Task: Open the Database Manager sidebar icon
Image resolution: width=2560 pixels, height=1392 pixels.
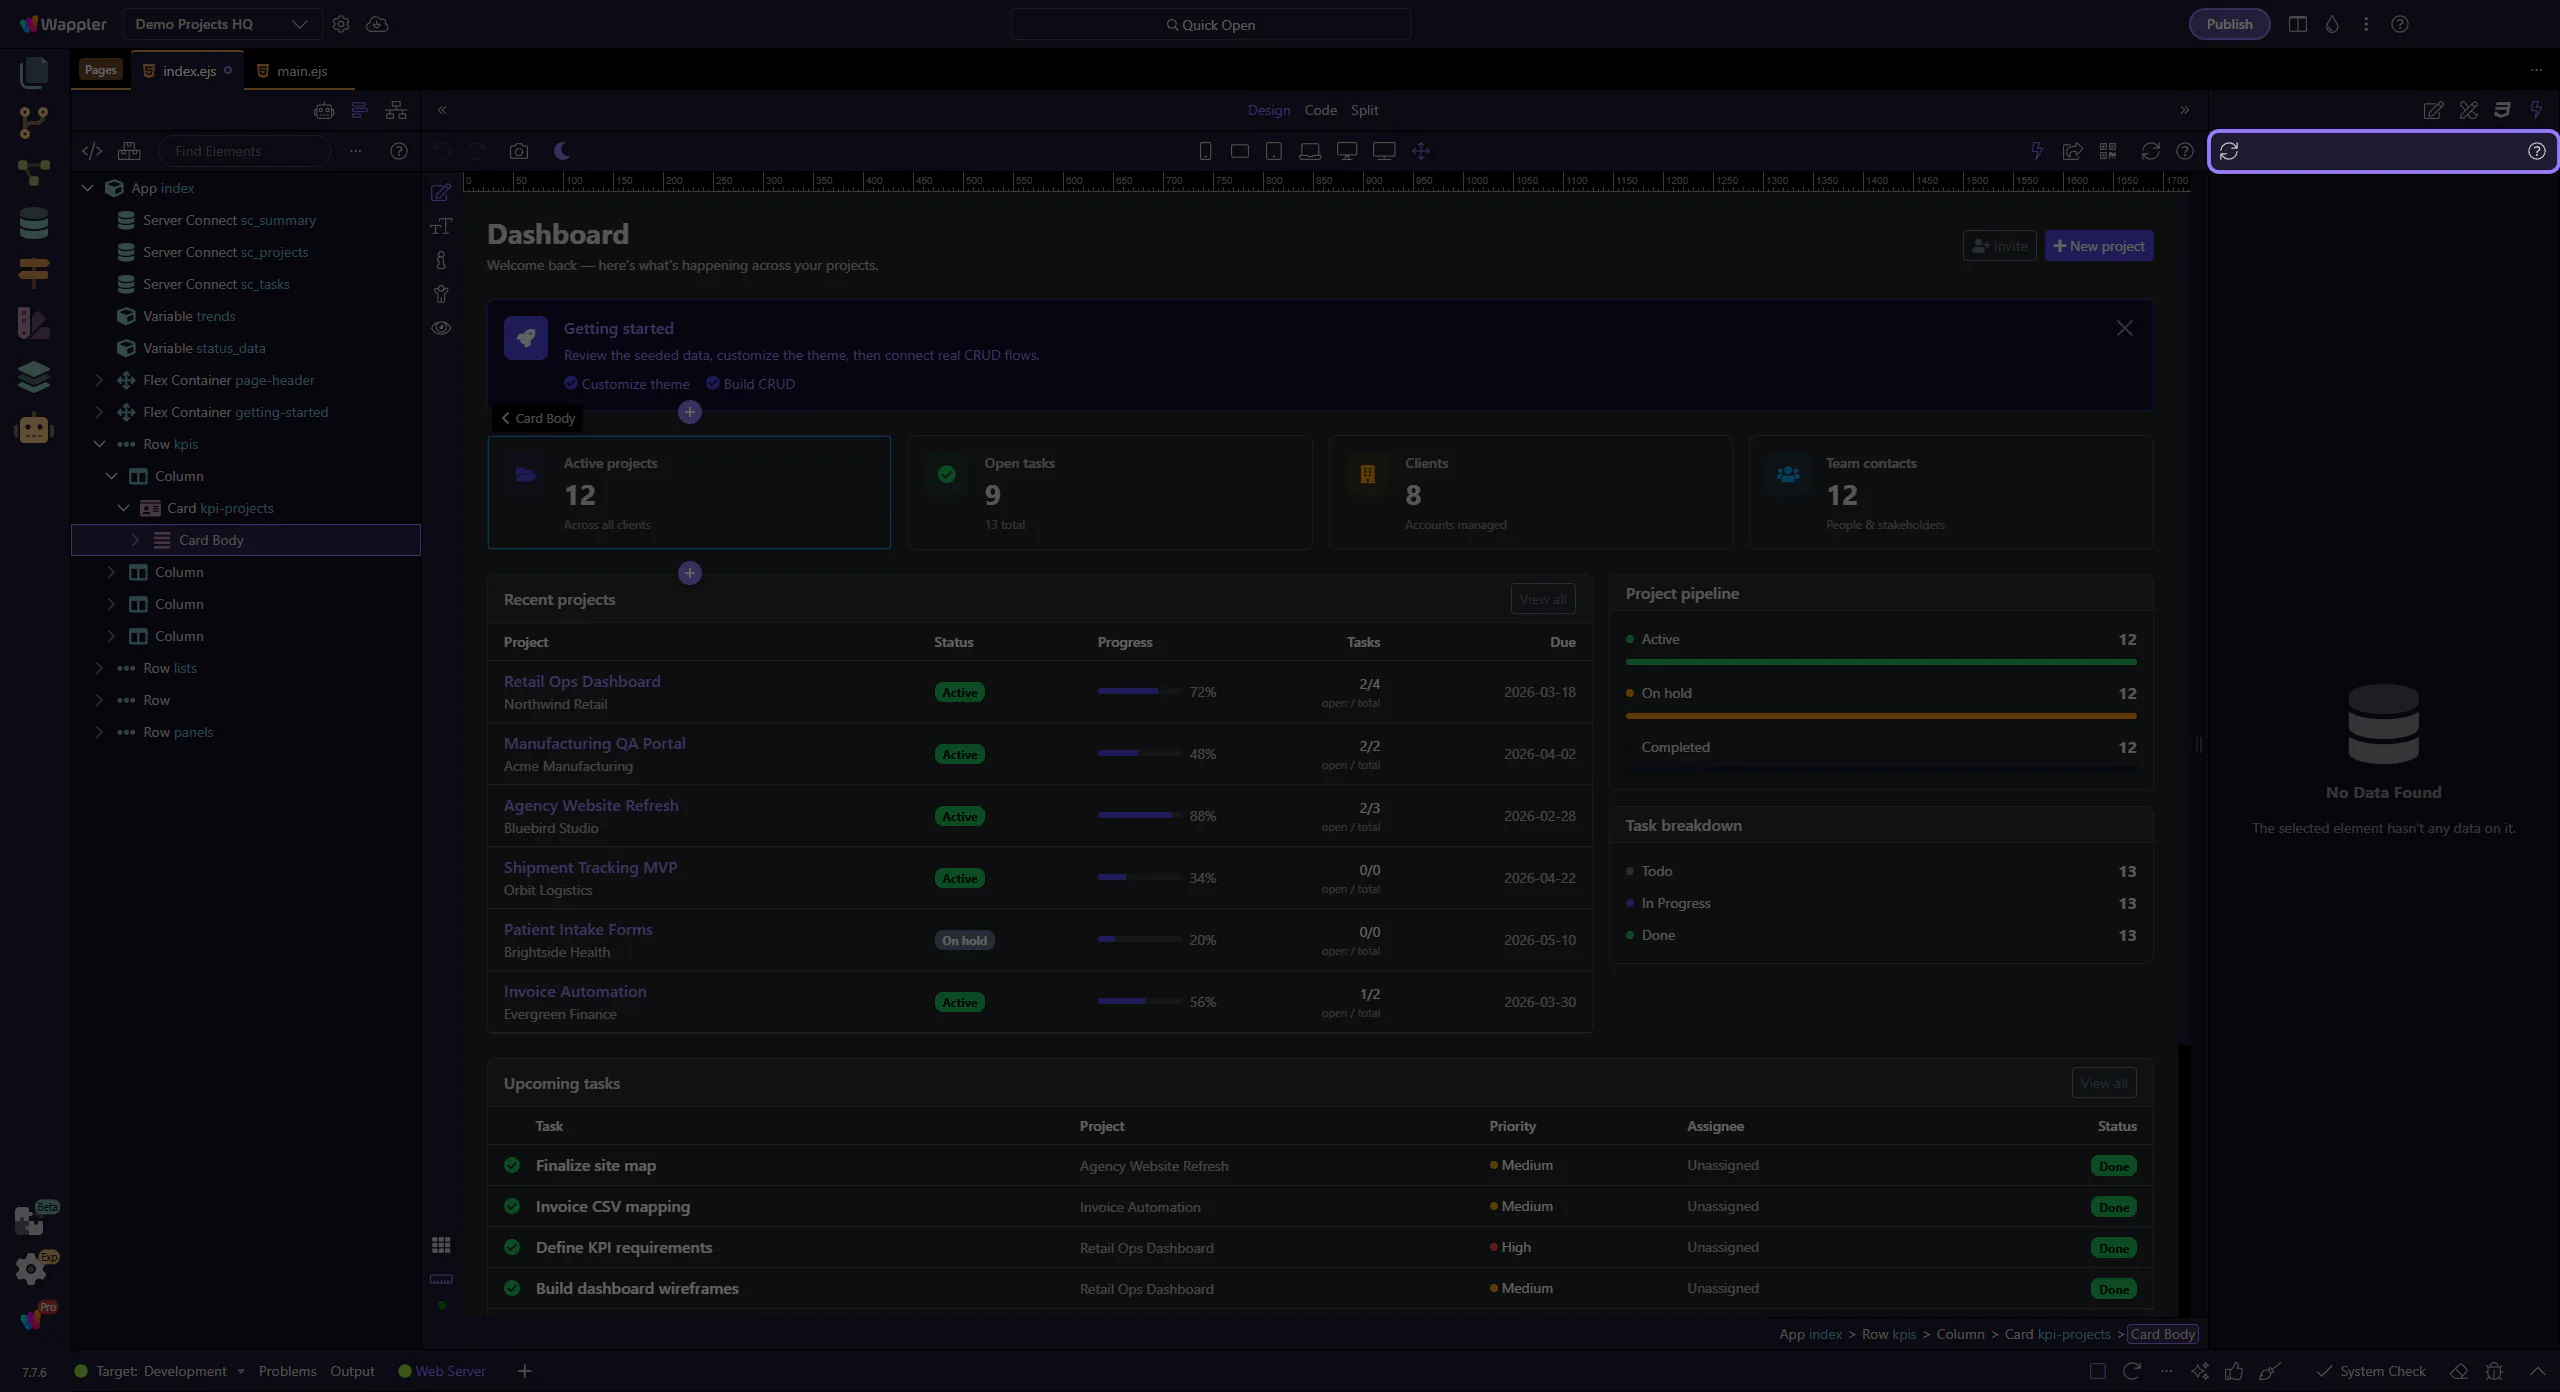Action: pyautogui.click(x=33, y=223)
